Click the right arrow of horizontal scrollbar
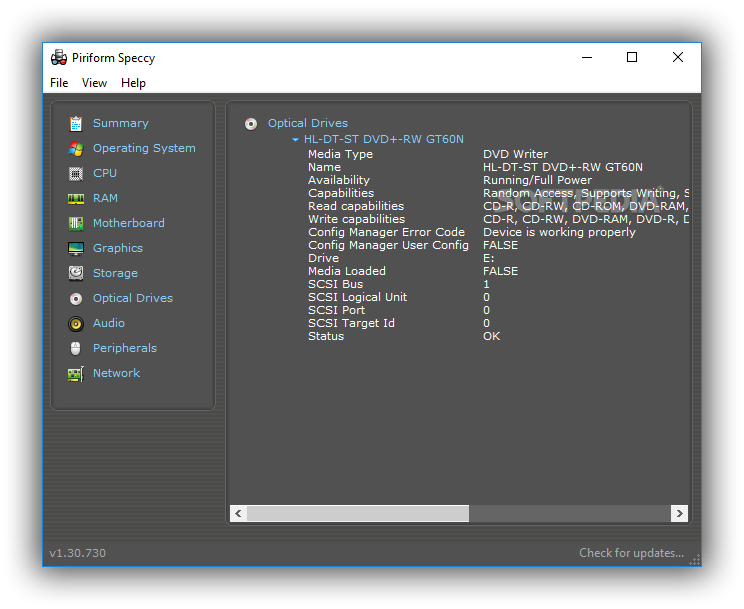 (x=679, y=513)
